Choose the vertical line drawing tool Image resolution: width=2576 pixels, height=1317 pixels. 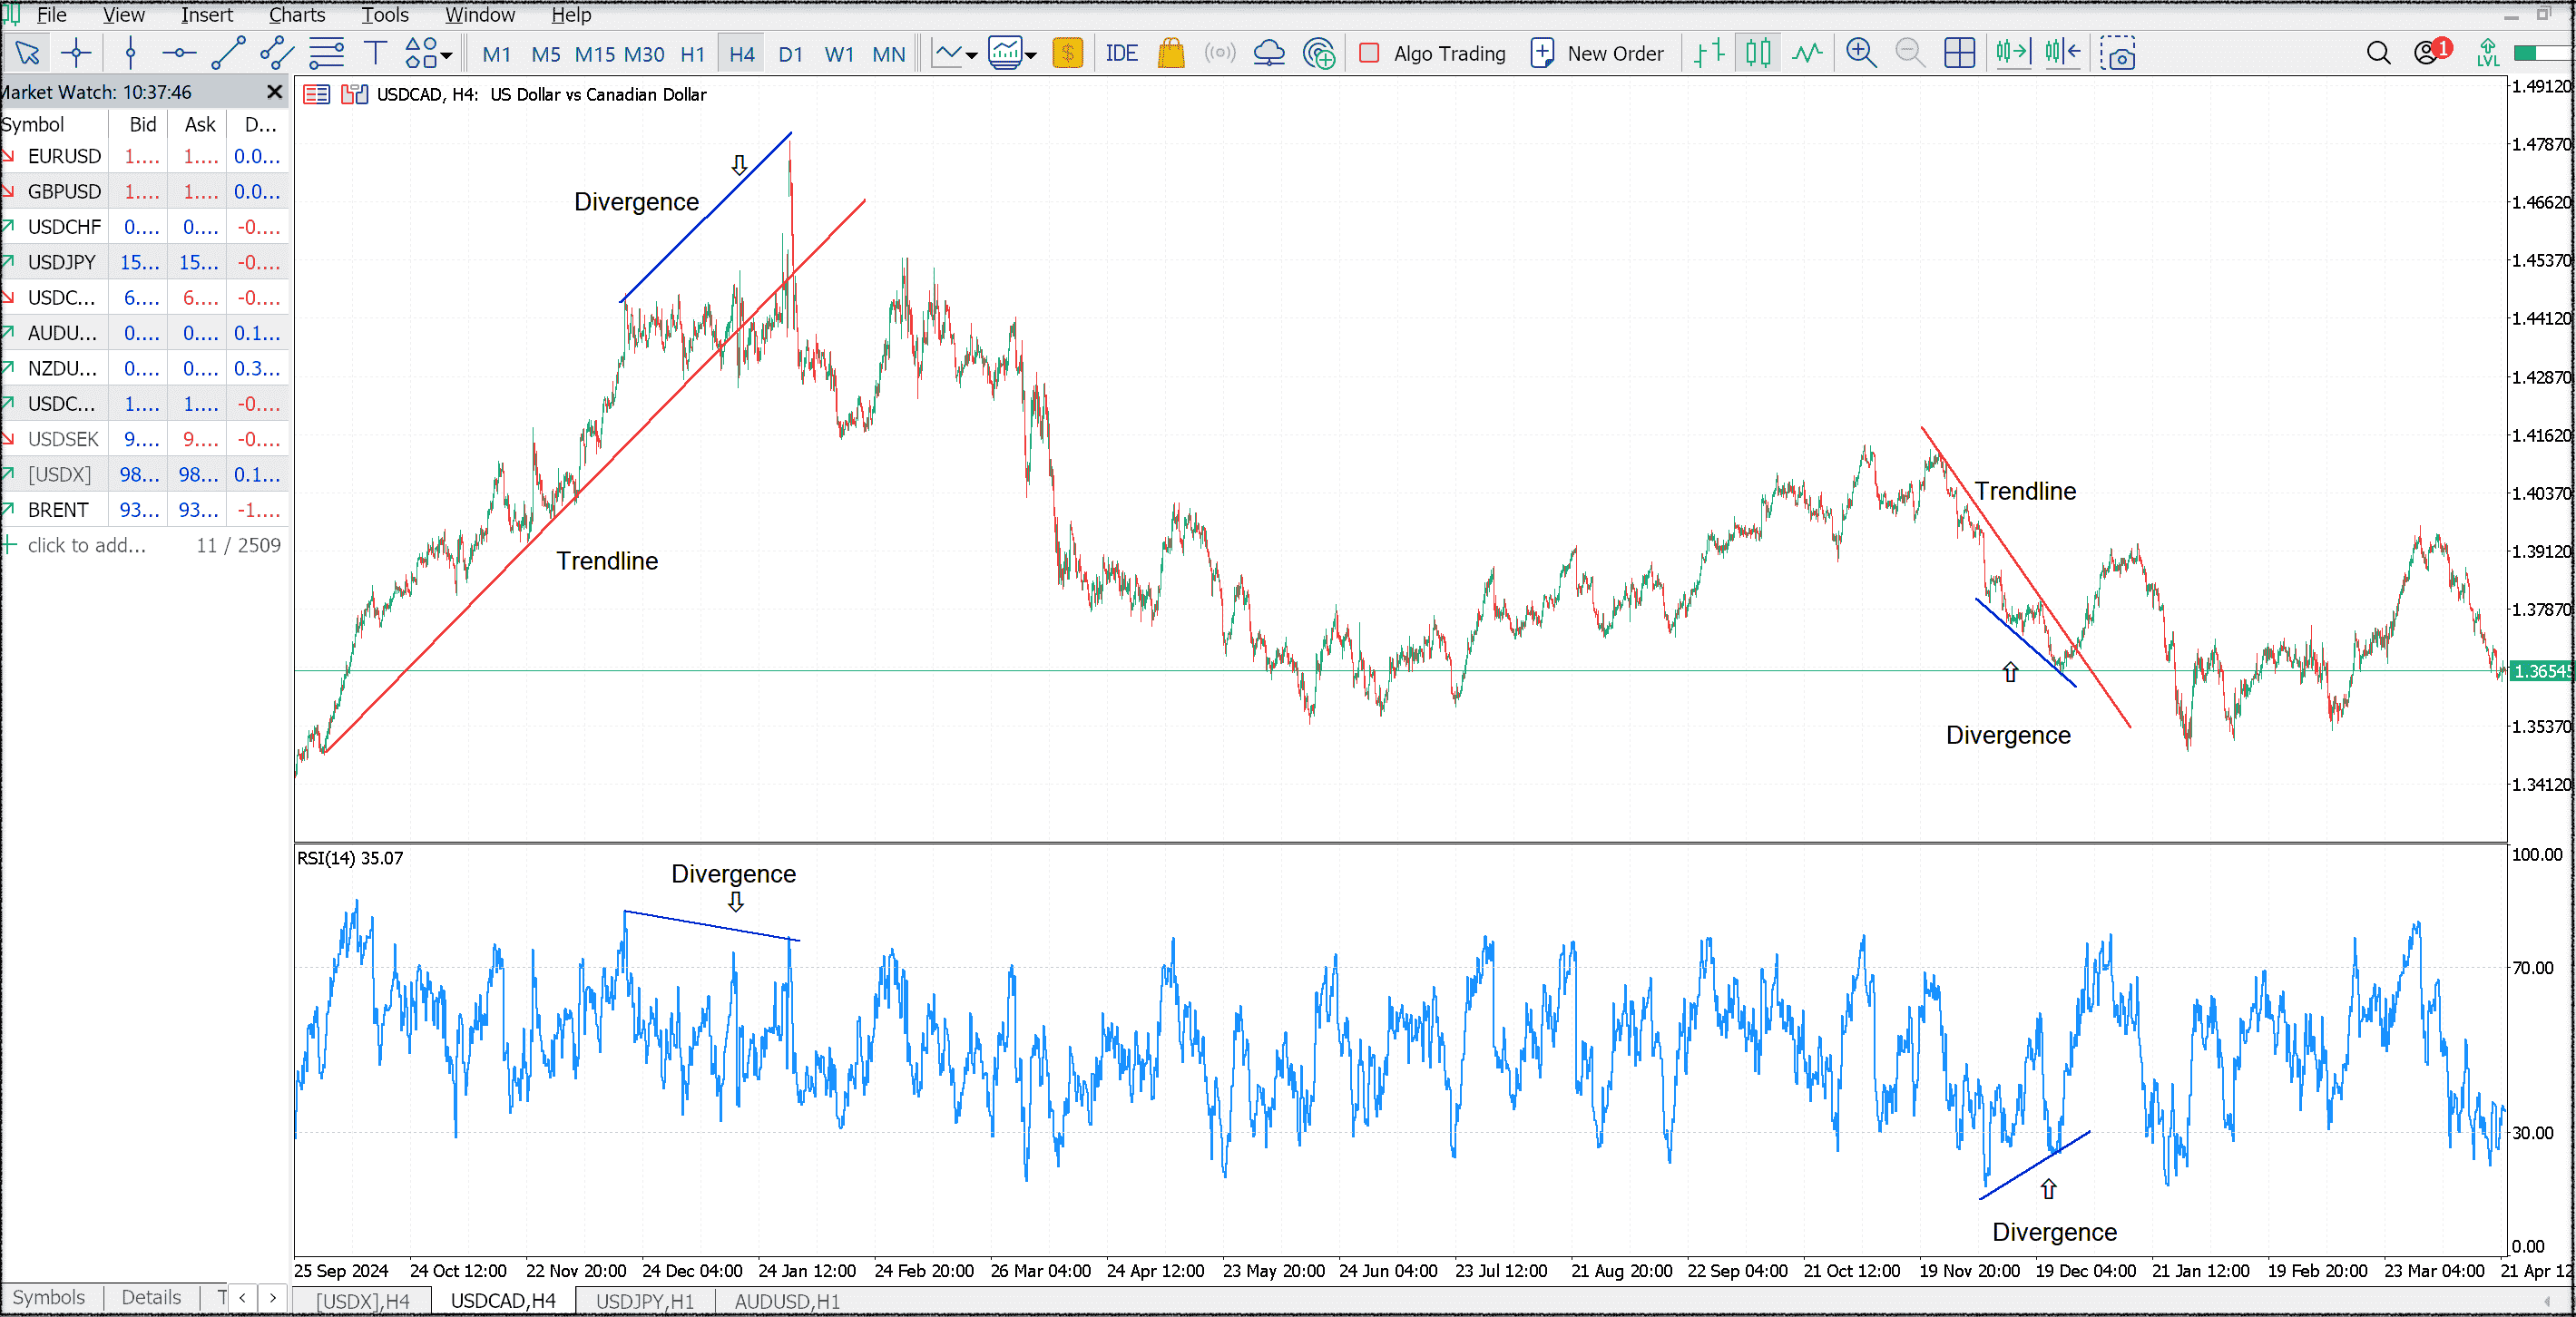pyautogui.click(x=130, y=53)
